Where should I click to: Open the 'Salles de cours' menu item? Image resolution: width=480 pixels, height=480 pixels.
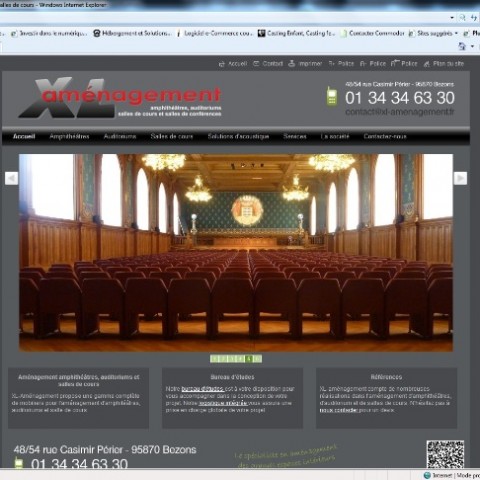172,136
